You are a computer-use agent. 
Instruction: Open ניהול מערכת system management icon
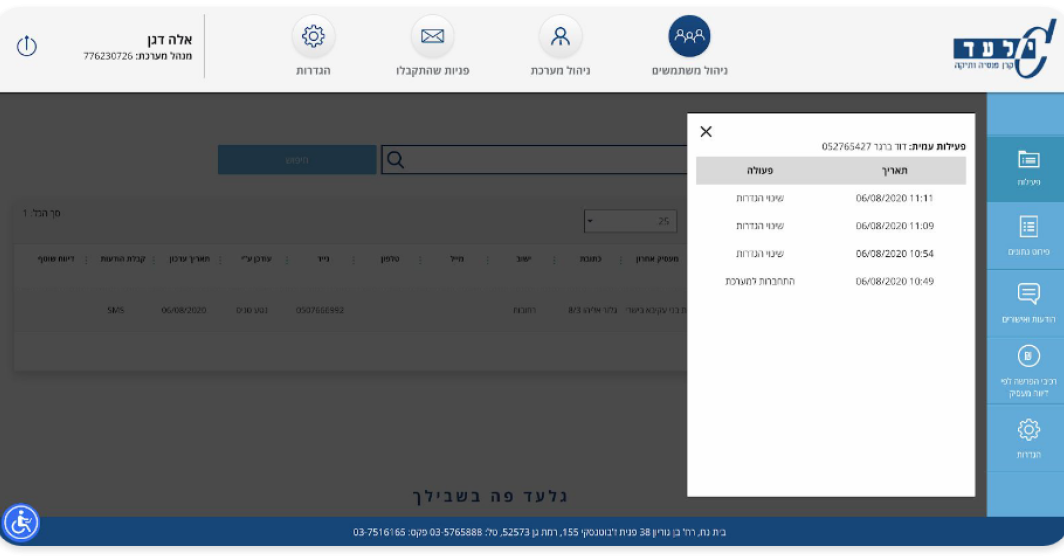click(x=560, y=37)
